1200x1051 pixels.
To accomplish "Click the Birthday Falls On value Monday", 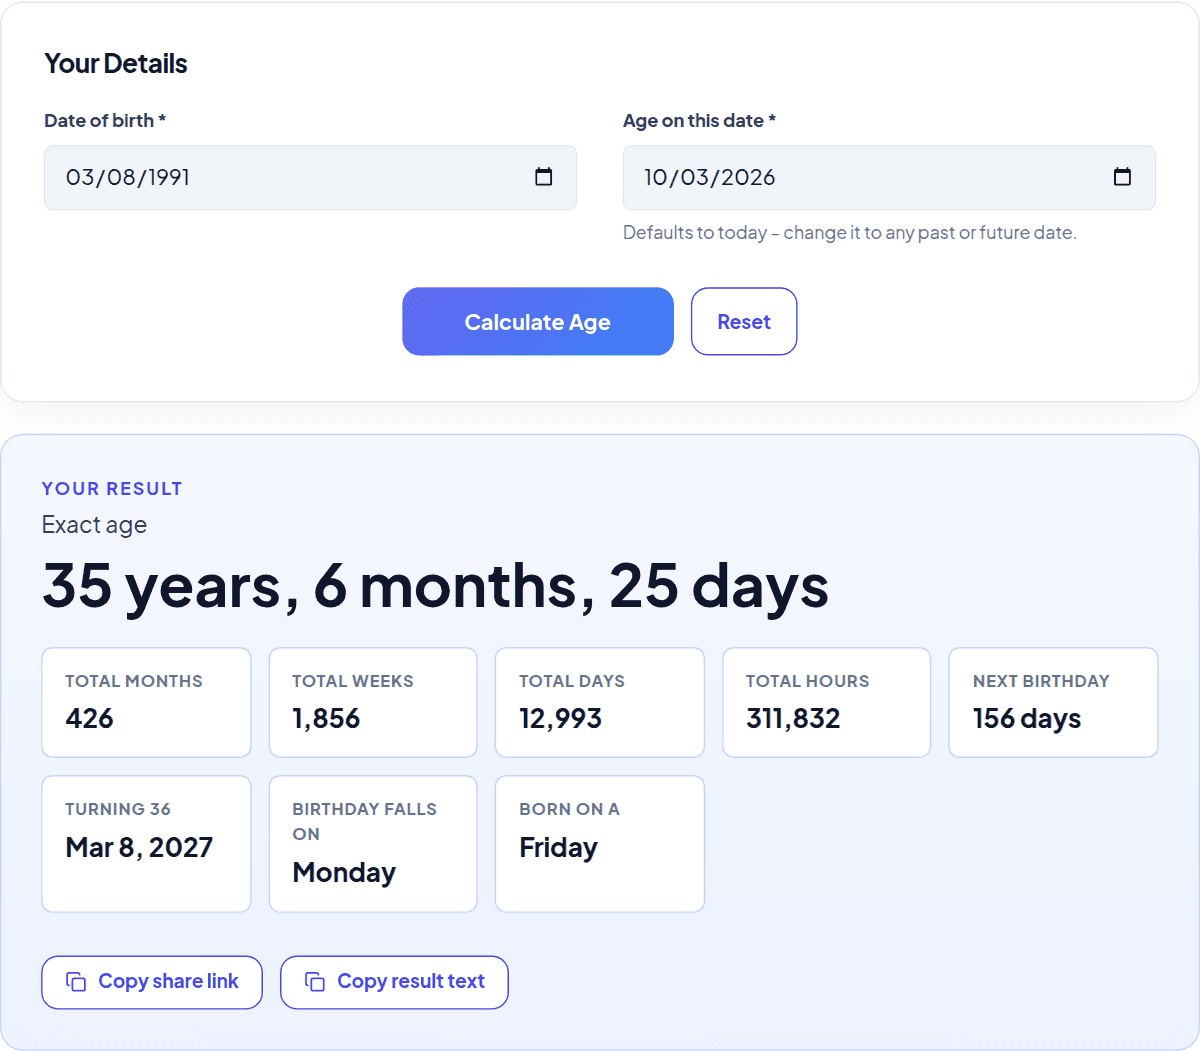I will click(x=344, y=873).
